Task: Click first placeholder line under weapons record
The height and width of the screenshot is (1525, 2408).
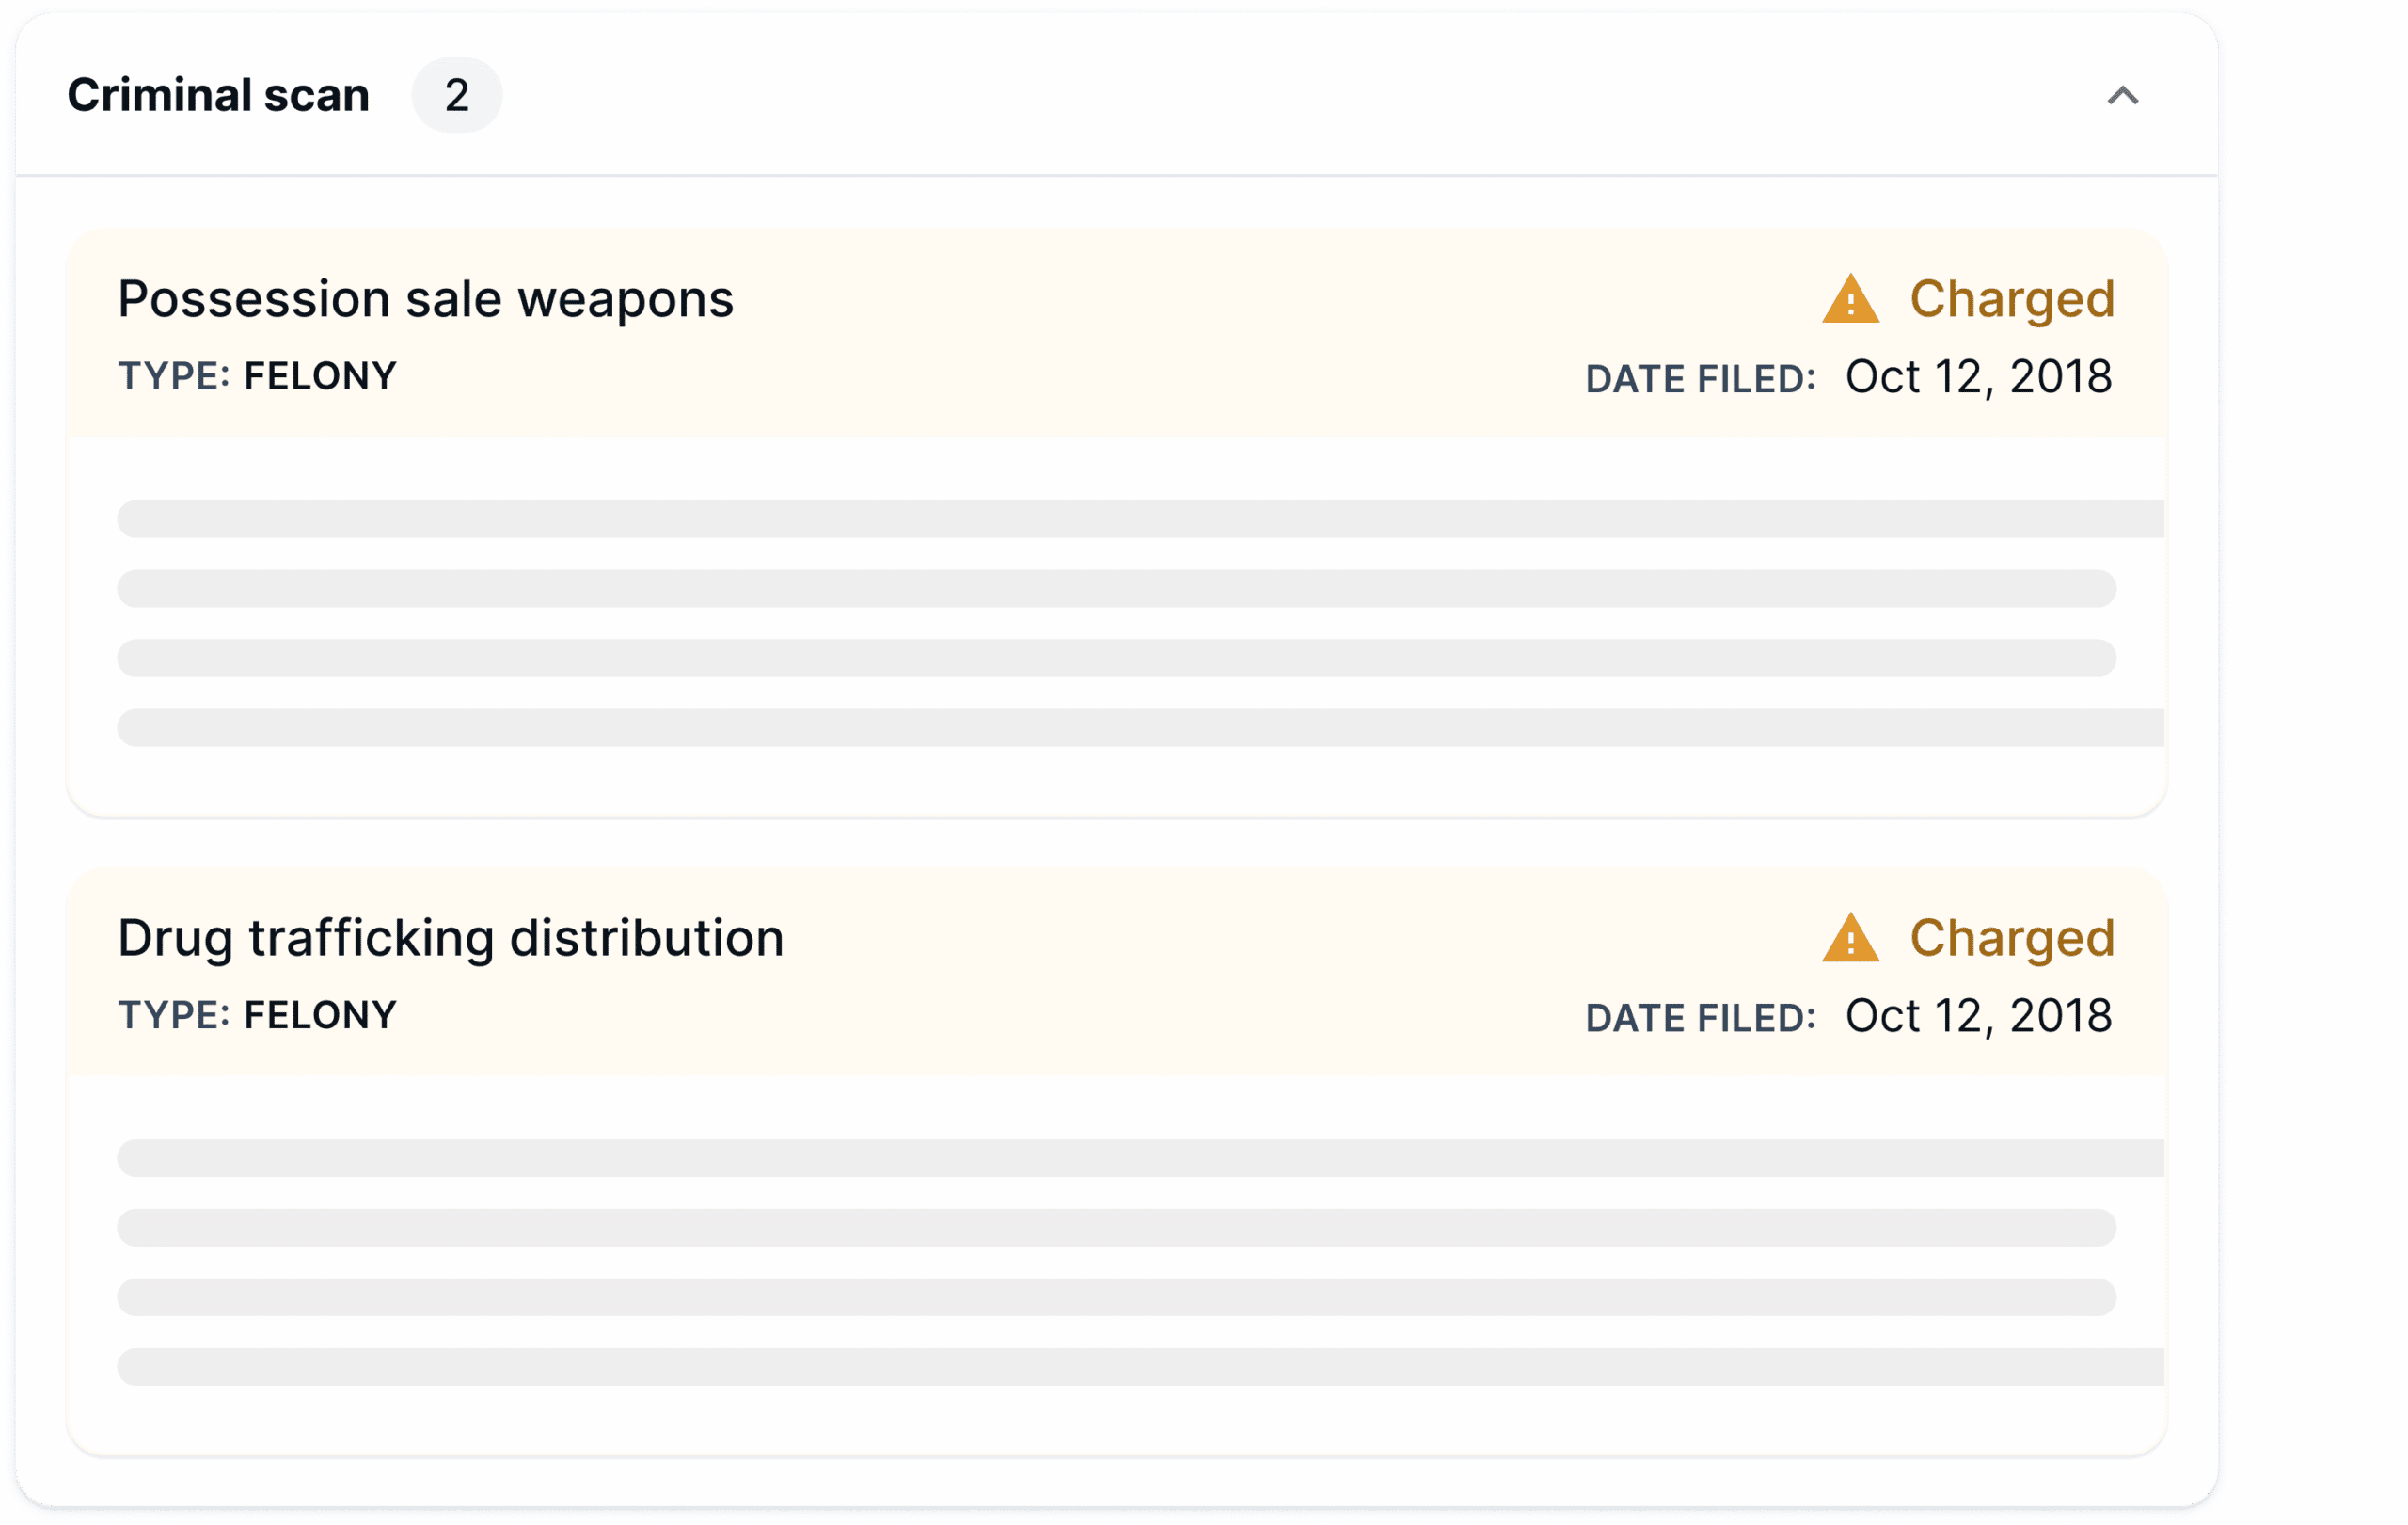Action: tap(1140, 519)
